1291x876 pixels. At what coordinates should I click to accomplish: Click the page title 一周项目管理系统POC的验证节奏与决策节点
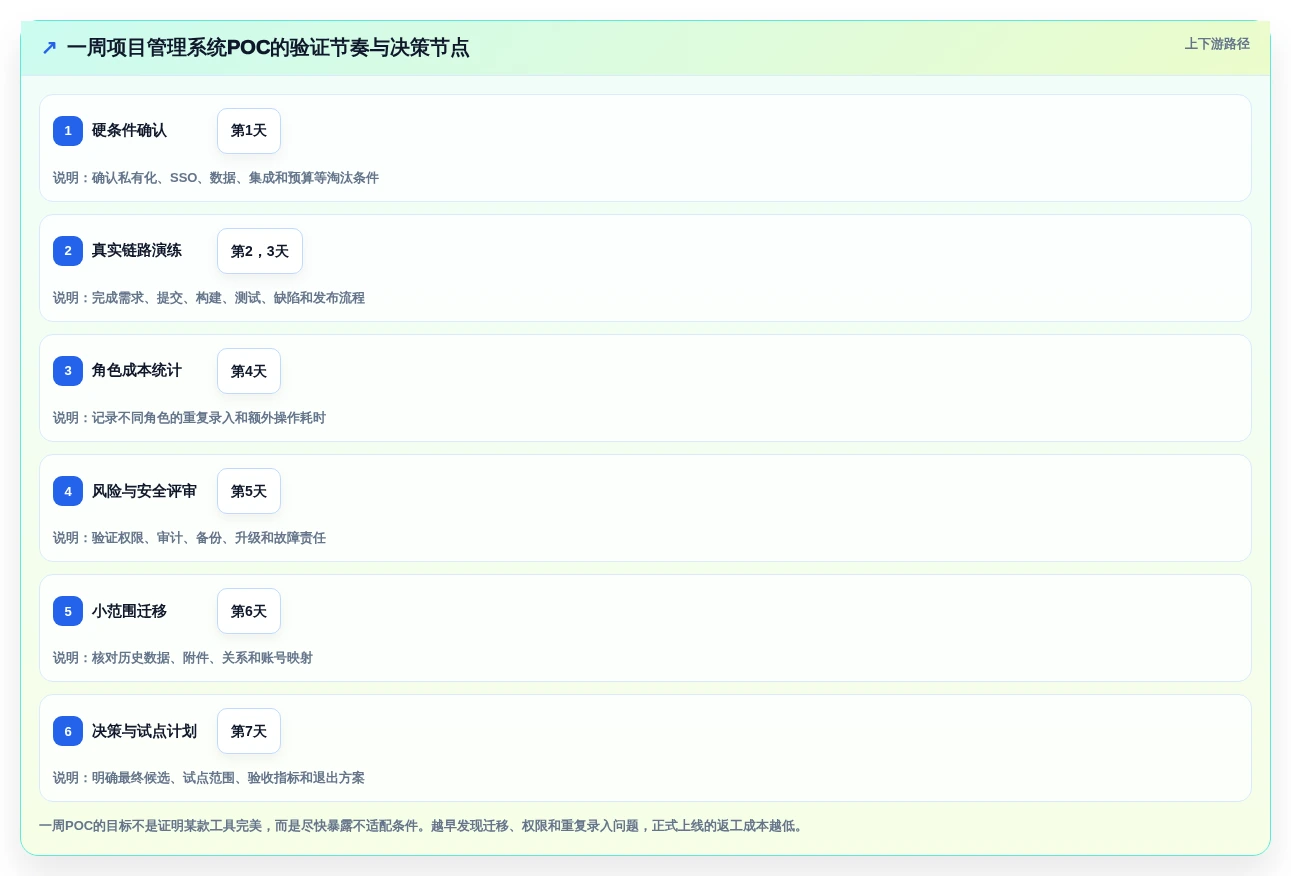(268, 48)
